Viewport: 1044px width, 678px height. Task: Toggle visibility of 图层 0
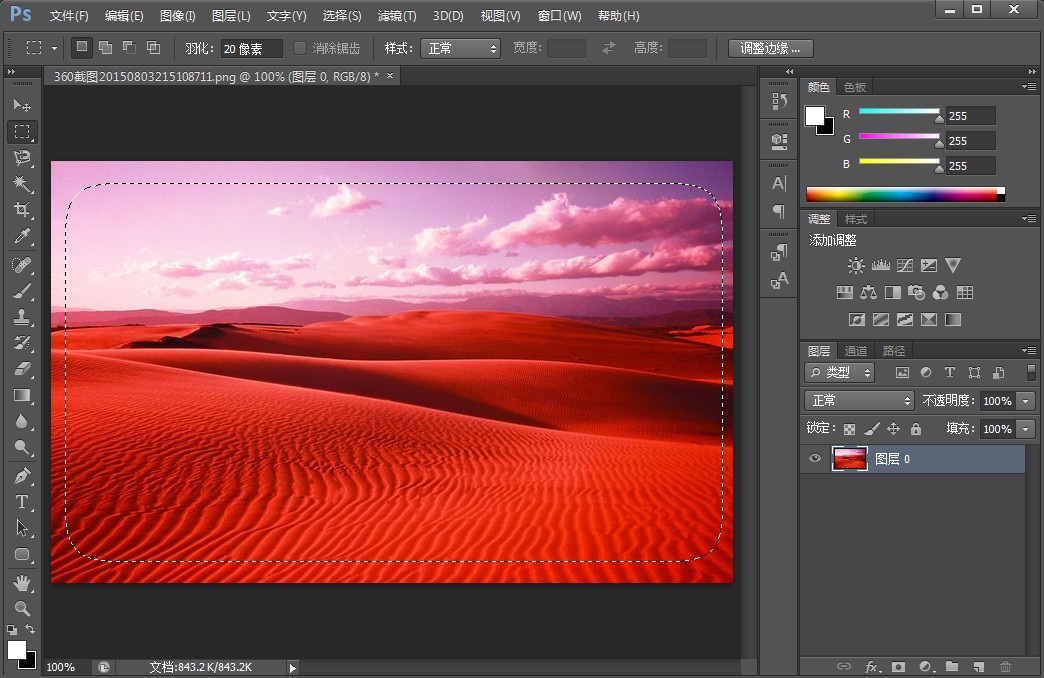click(814, 458)
